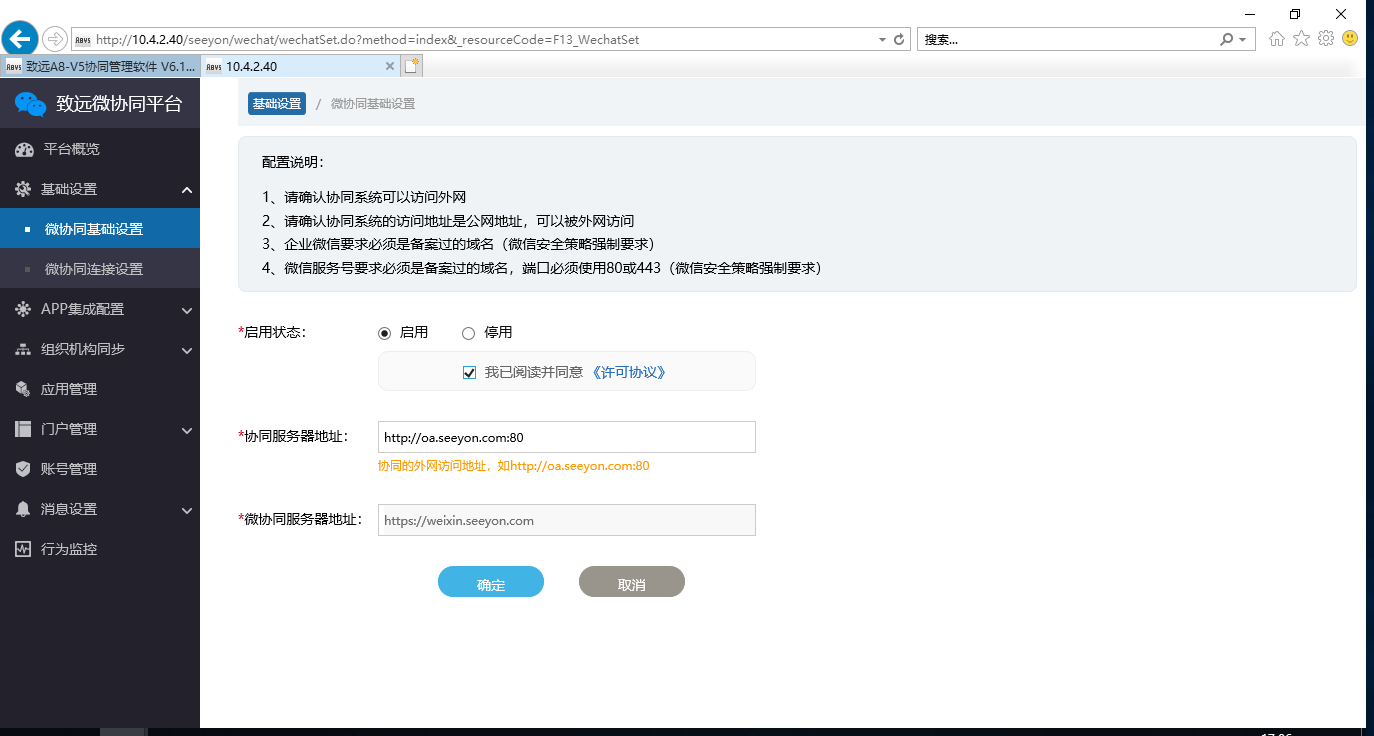Click the 基础设置 gear icon

23,189
